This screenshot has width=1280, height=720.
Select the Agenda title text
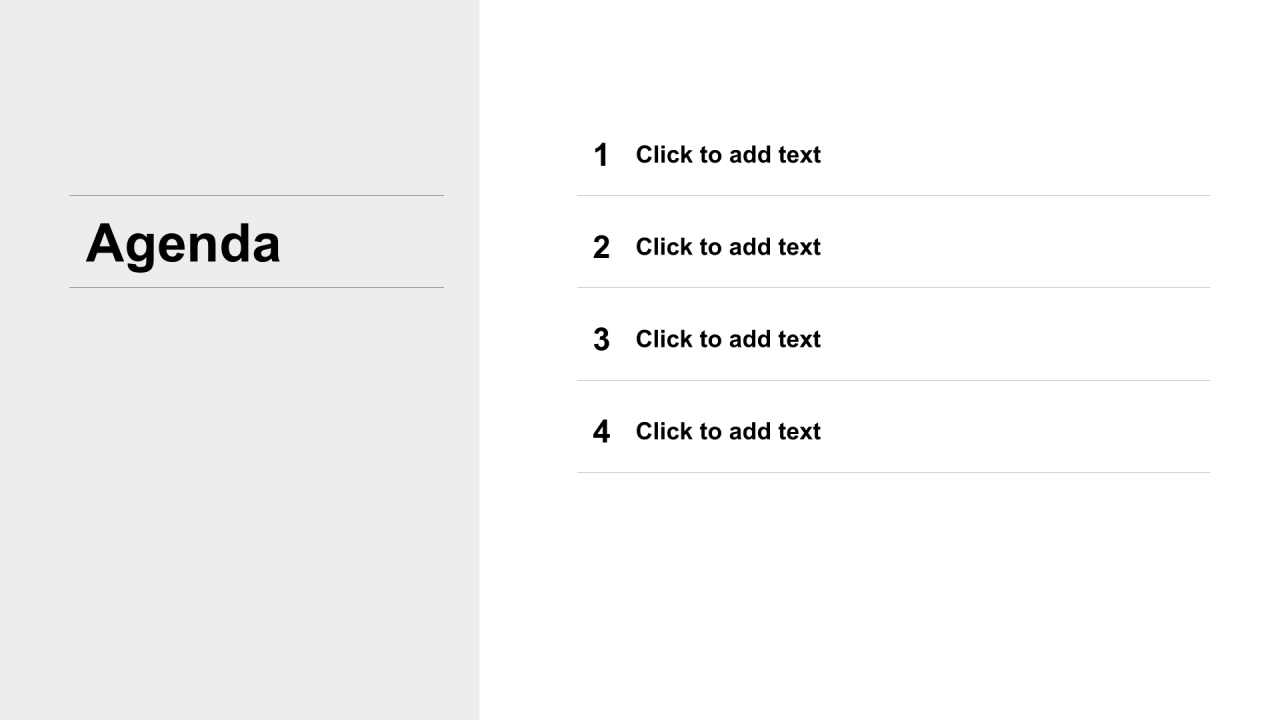[183, 243]
